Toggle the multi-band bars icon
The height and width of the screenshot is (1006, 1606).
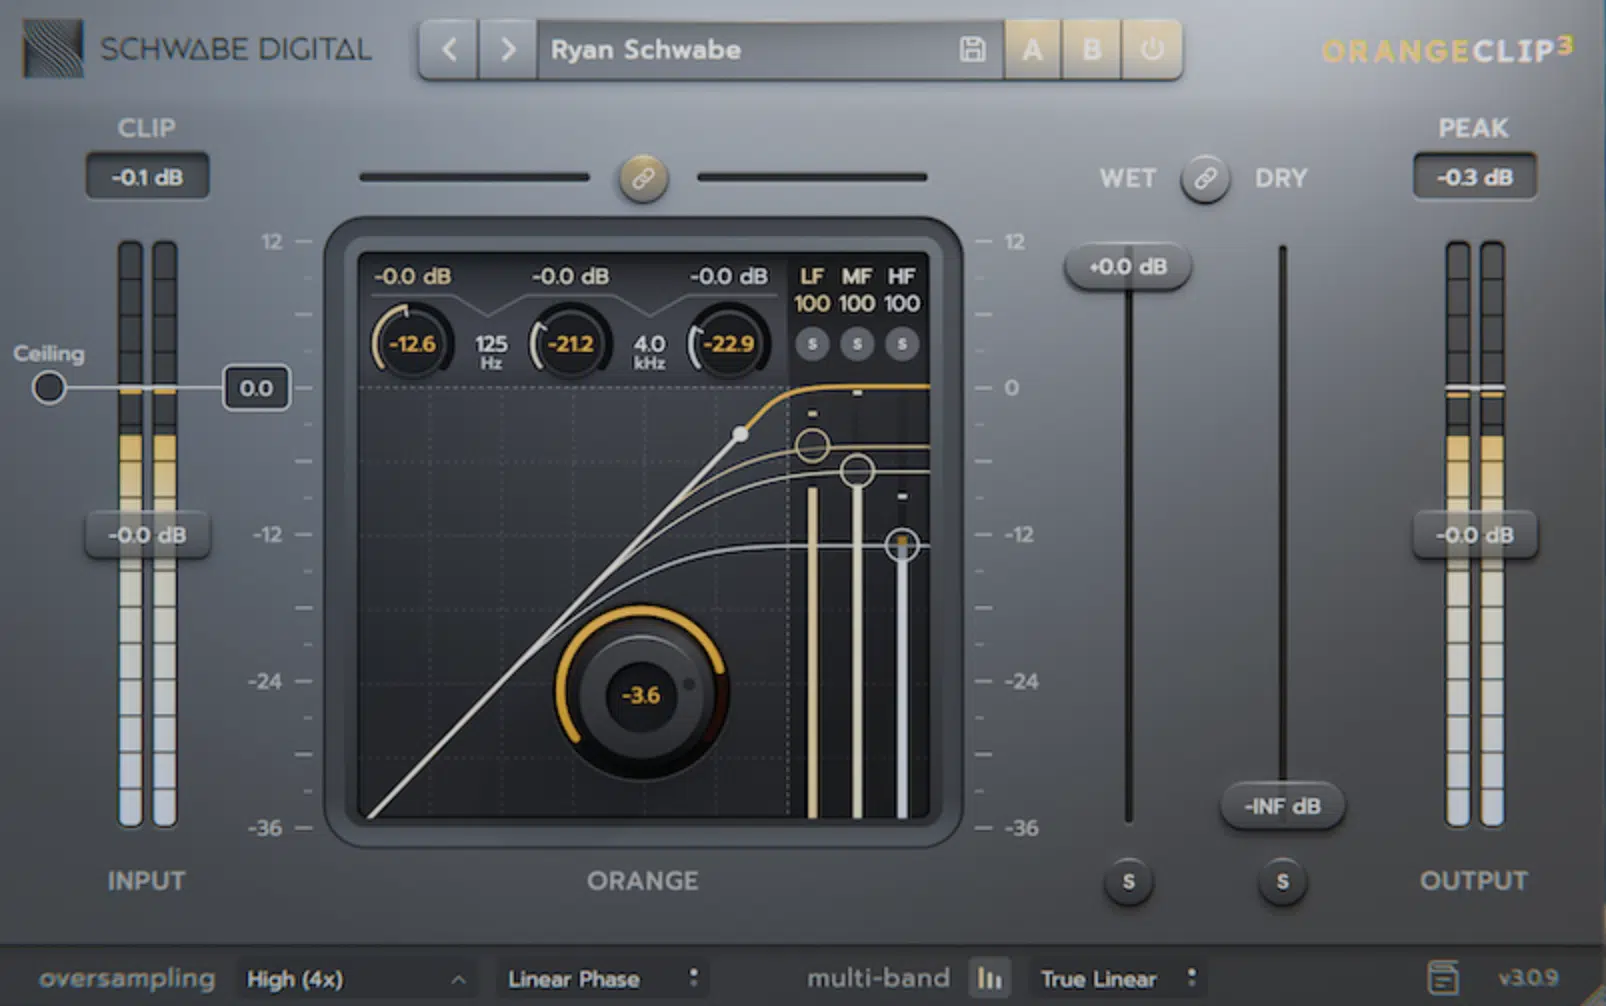coord(990,978)
